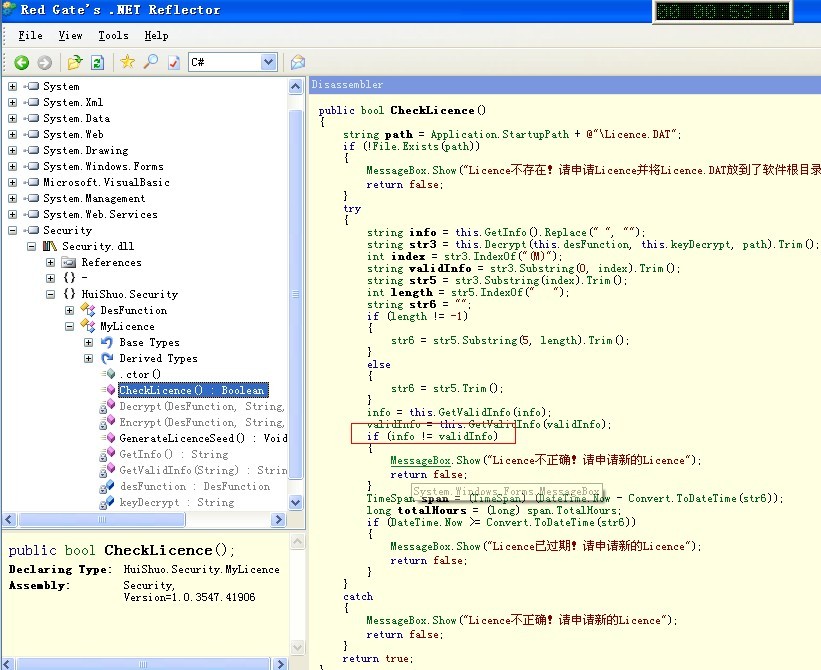Expand the Base Types node

88,342
